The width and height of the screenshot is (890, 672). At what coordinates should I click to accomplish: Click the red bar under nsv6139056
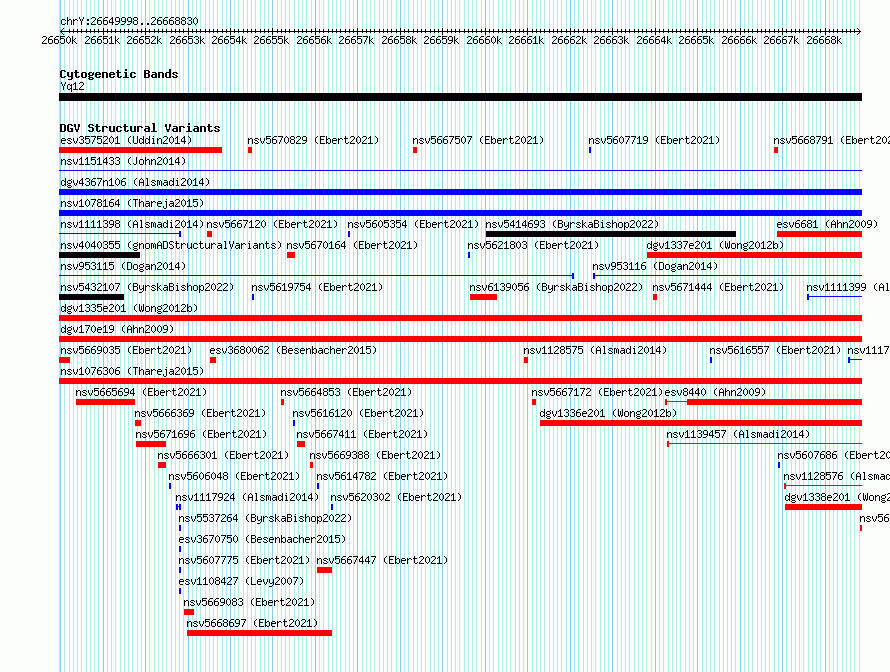point(484,297)
